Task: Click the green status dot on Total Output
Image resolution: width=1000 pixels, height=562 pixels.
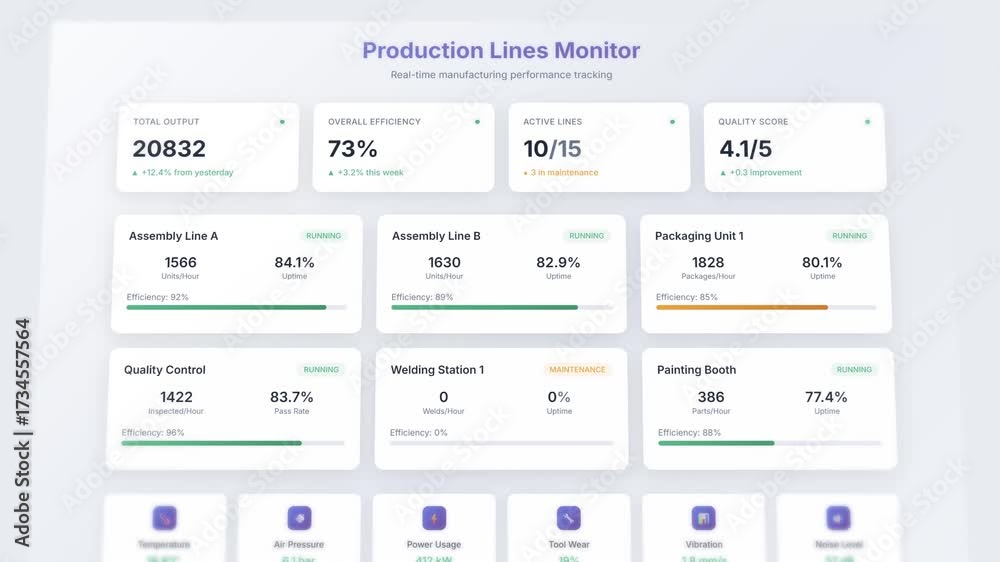Action: (x=282, y=122)
